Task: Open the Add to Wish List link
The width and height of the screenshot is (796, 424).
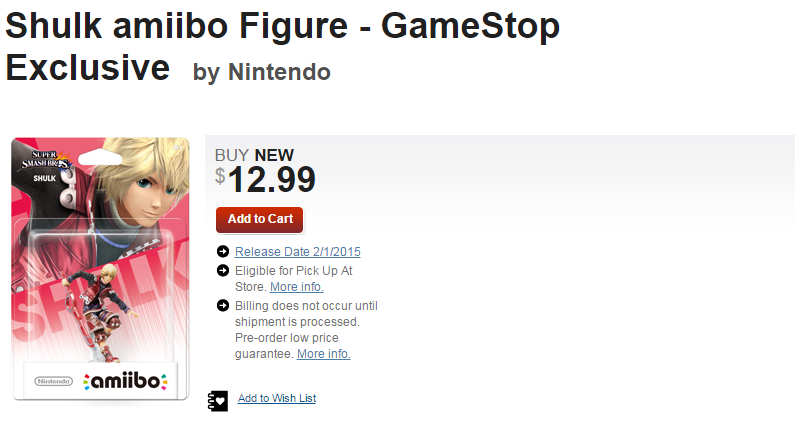Action: (276, 398)
